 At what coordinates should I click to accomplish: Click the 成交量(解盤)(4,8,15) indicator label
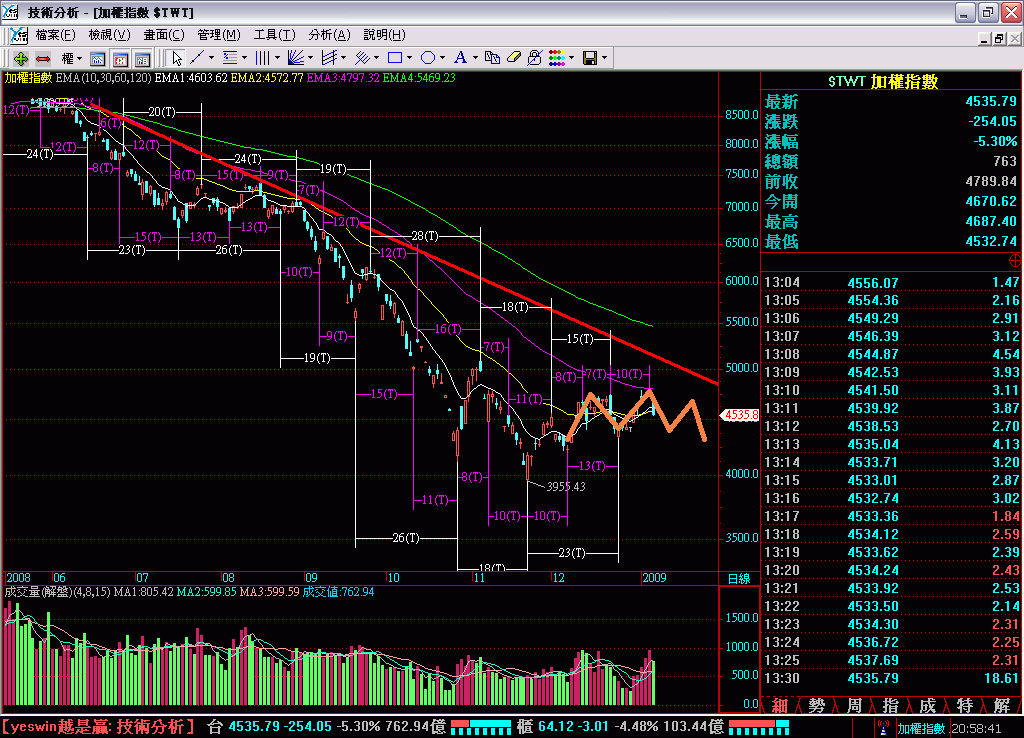(57, 592)
